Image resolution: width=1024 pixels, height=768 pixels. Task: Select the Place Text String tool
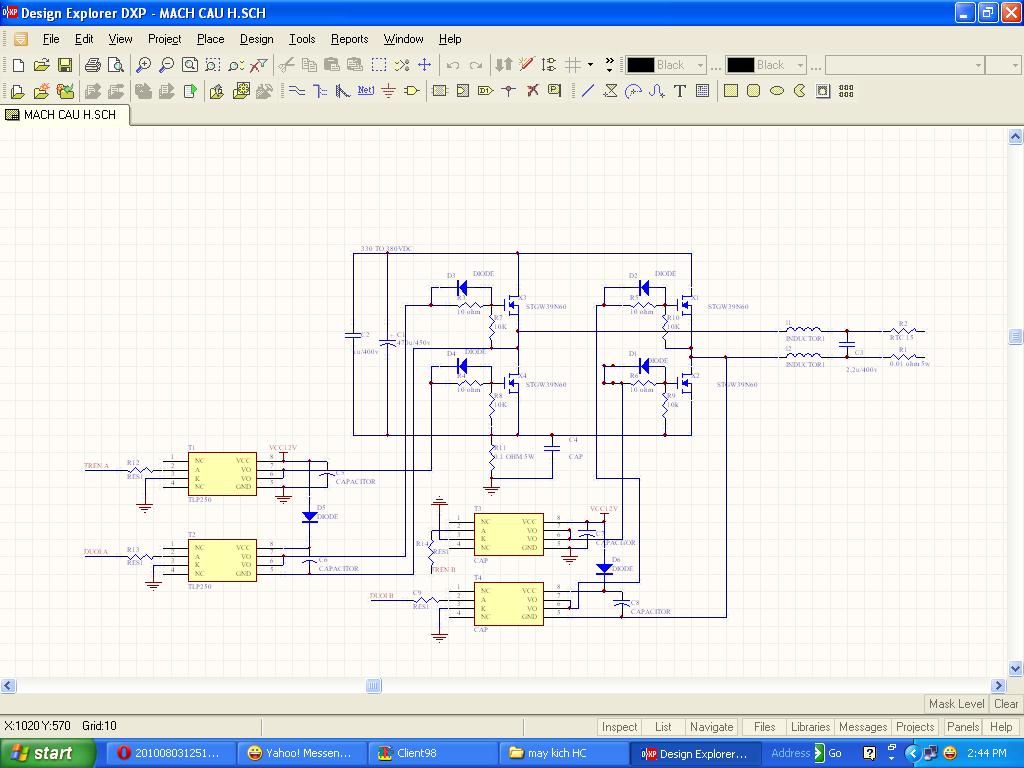[679, 91]
